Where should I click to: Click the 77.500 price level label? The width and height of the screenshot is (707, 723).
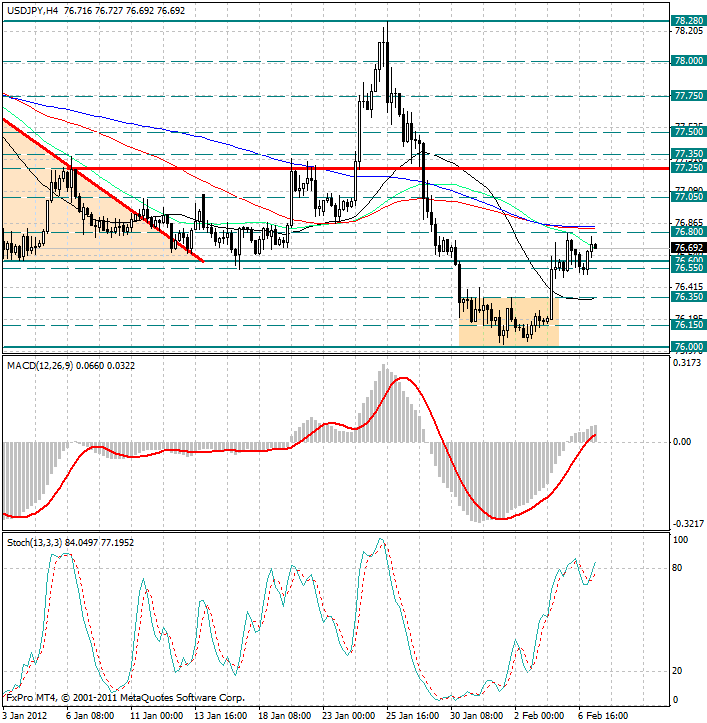click(689, 132)
